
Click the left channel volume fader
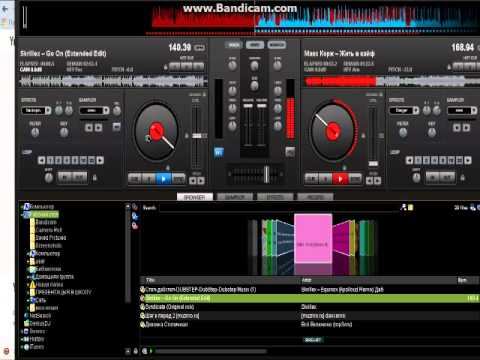pyautogui.click(x=248, y=106)
